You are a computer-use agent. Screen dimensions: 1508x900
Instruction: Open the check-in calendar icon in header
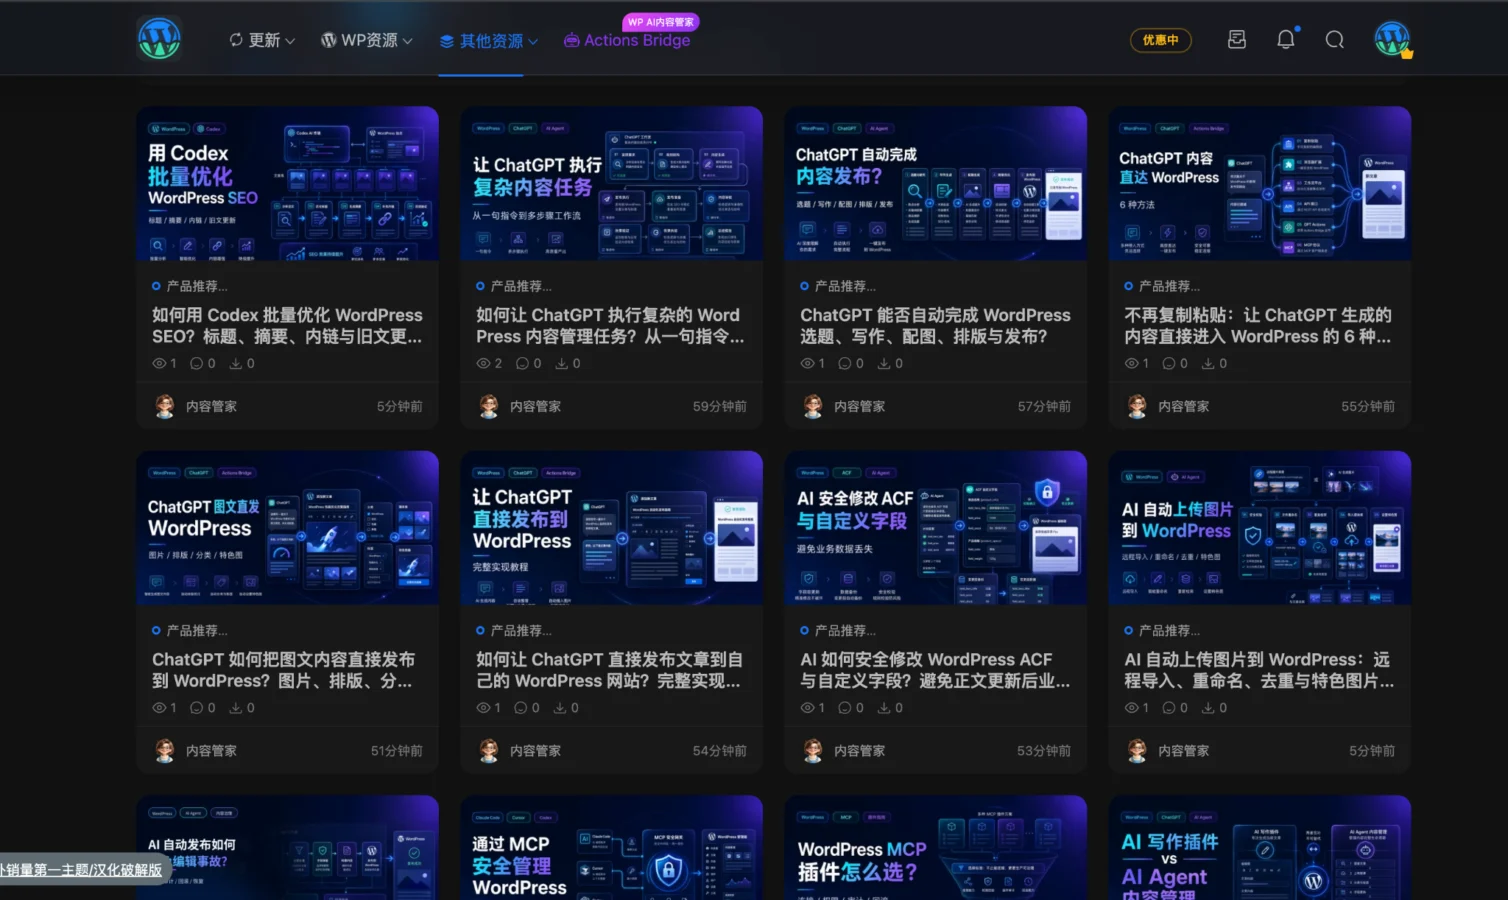[1237, 39]
